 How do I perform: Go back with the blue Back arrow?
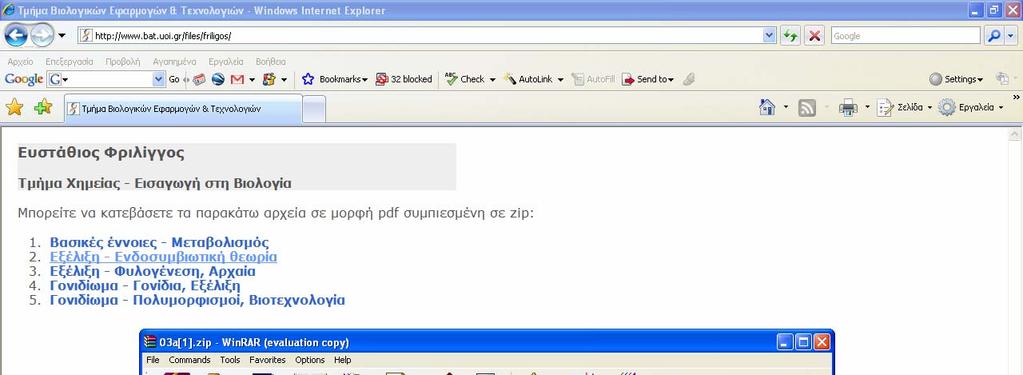[x=16, y=35]
